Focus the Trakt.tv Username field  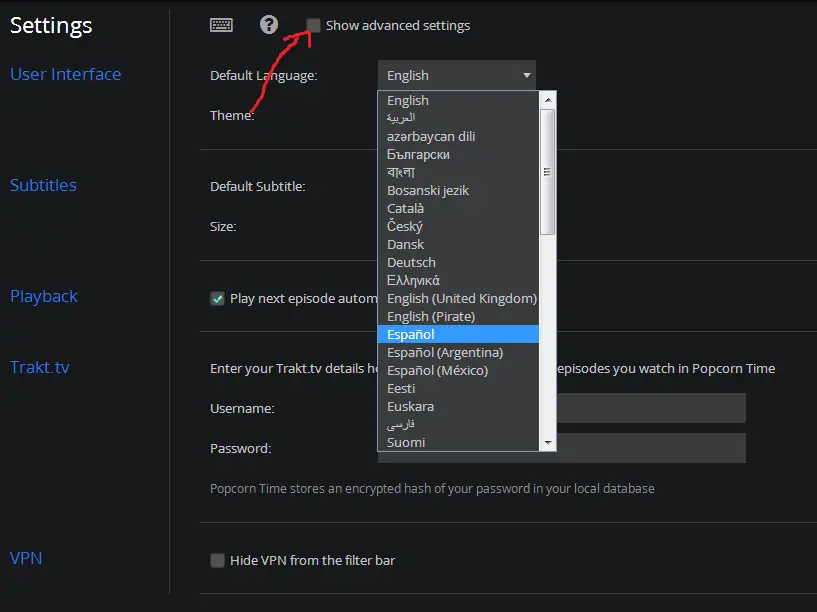click(651, 408)
